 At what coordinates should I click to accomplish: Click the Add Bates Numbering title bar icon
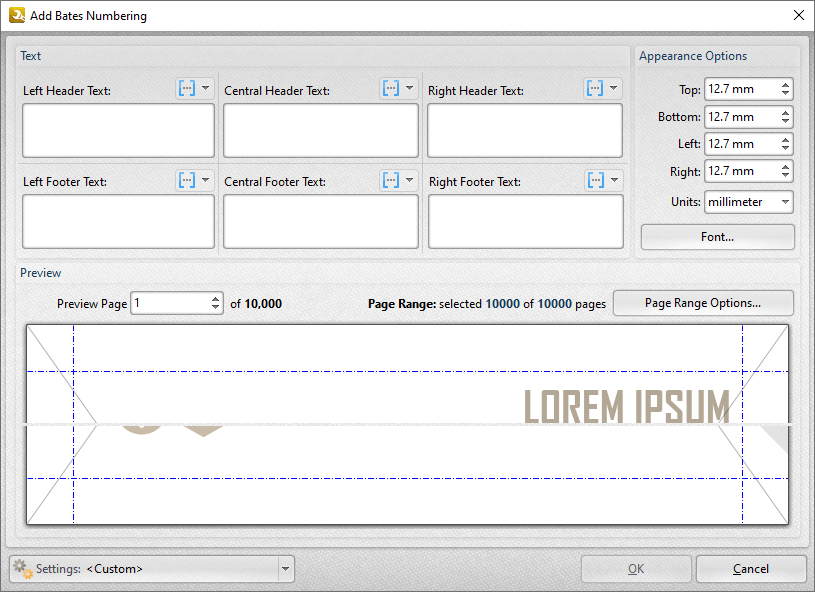pos(16,15)
